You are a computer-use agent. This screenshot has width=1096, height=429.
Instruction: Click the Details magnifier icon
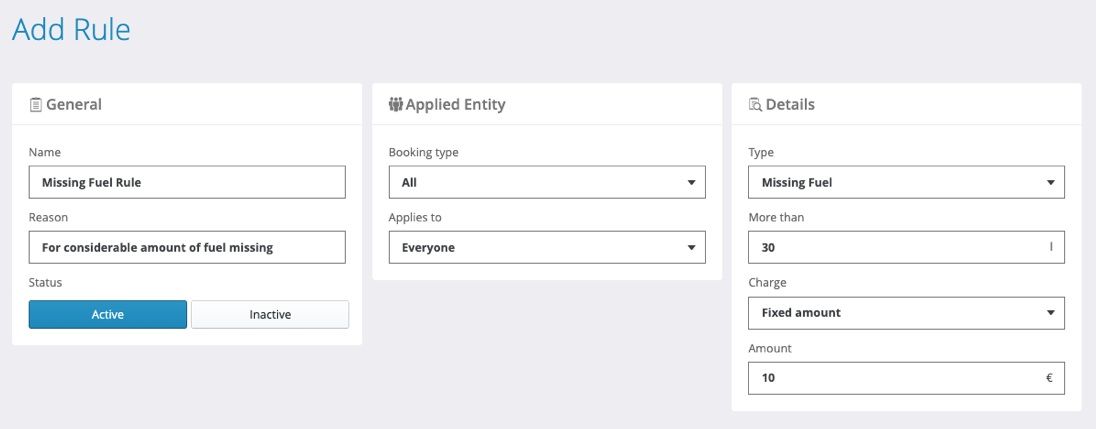755,104
